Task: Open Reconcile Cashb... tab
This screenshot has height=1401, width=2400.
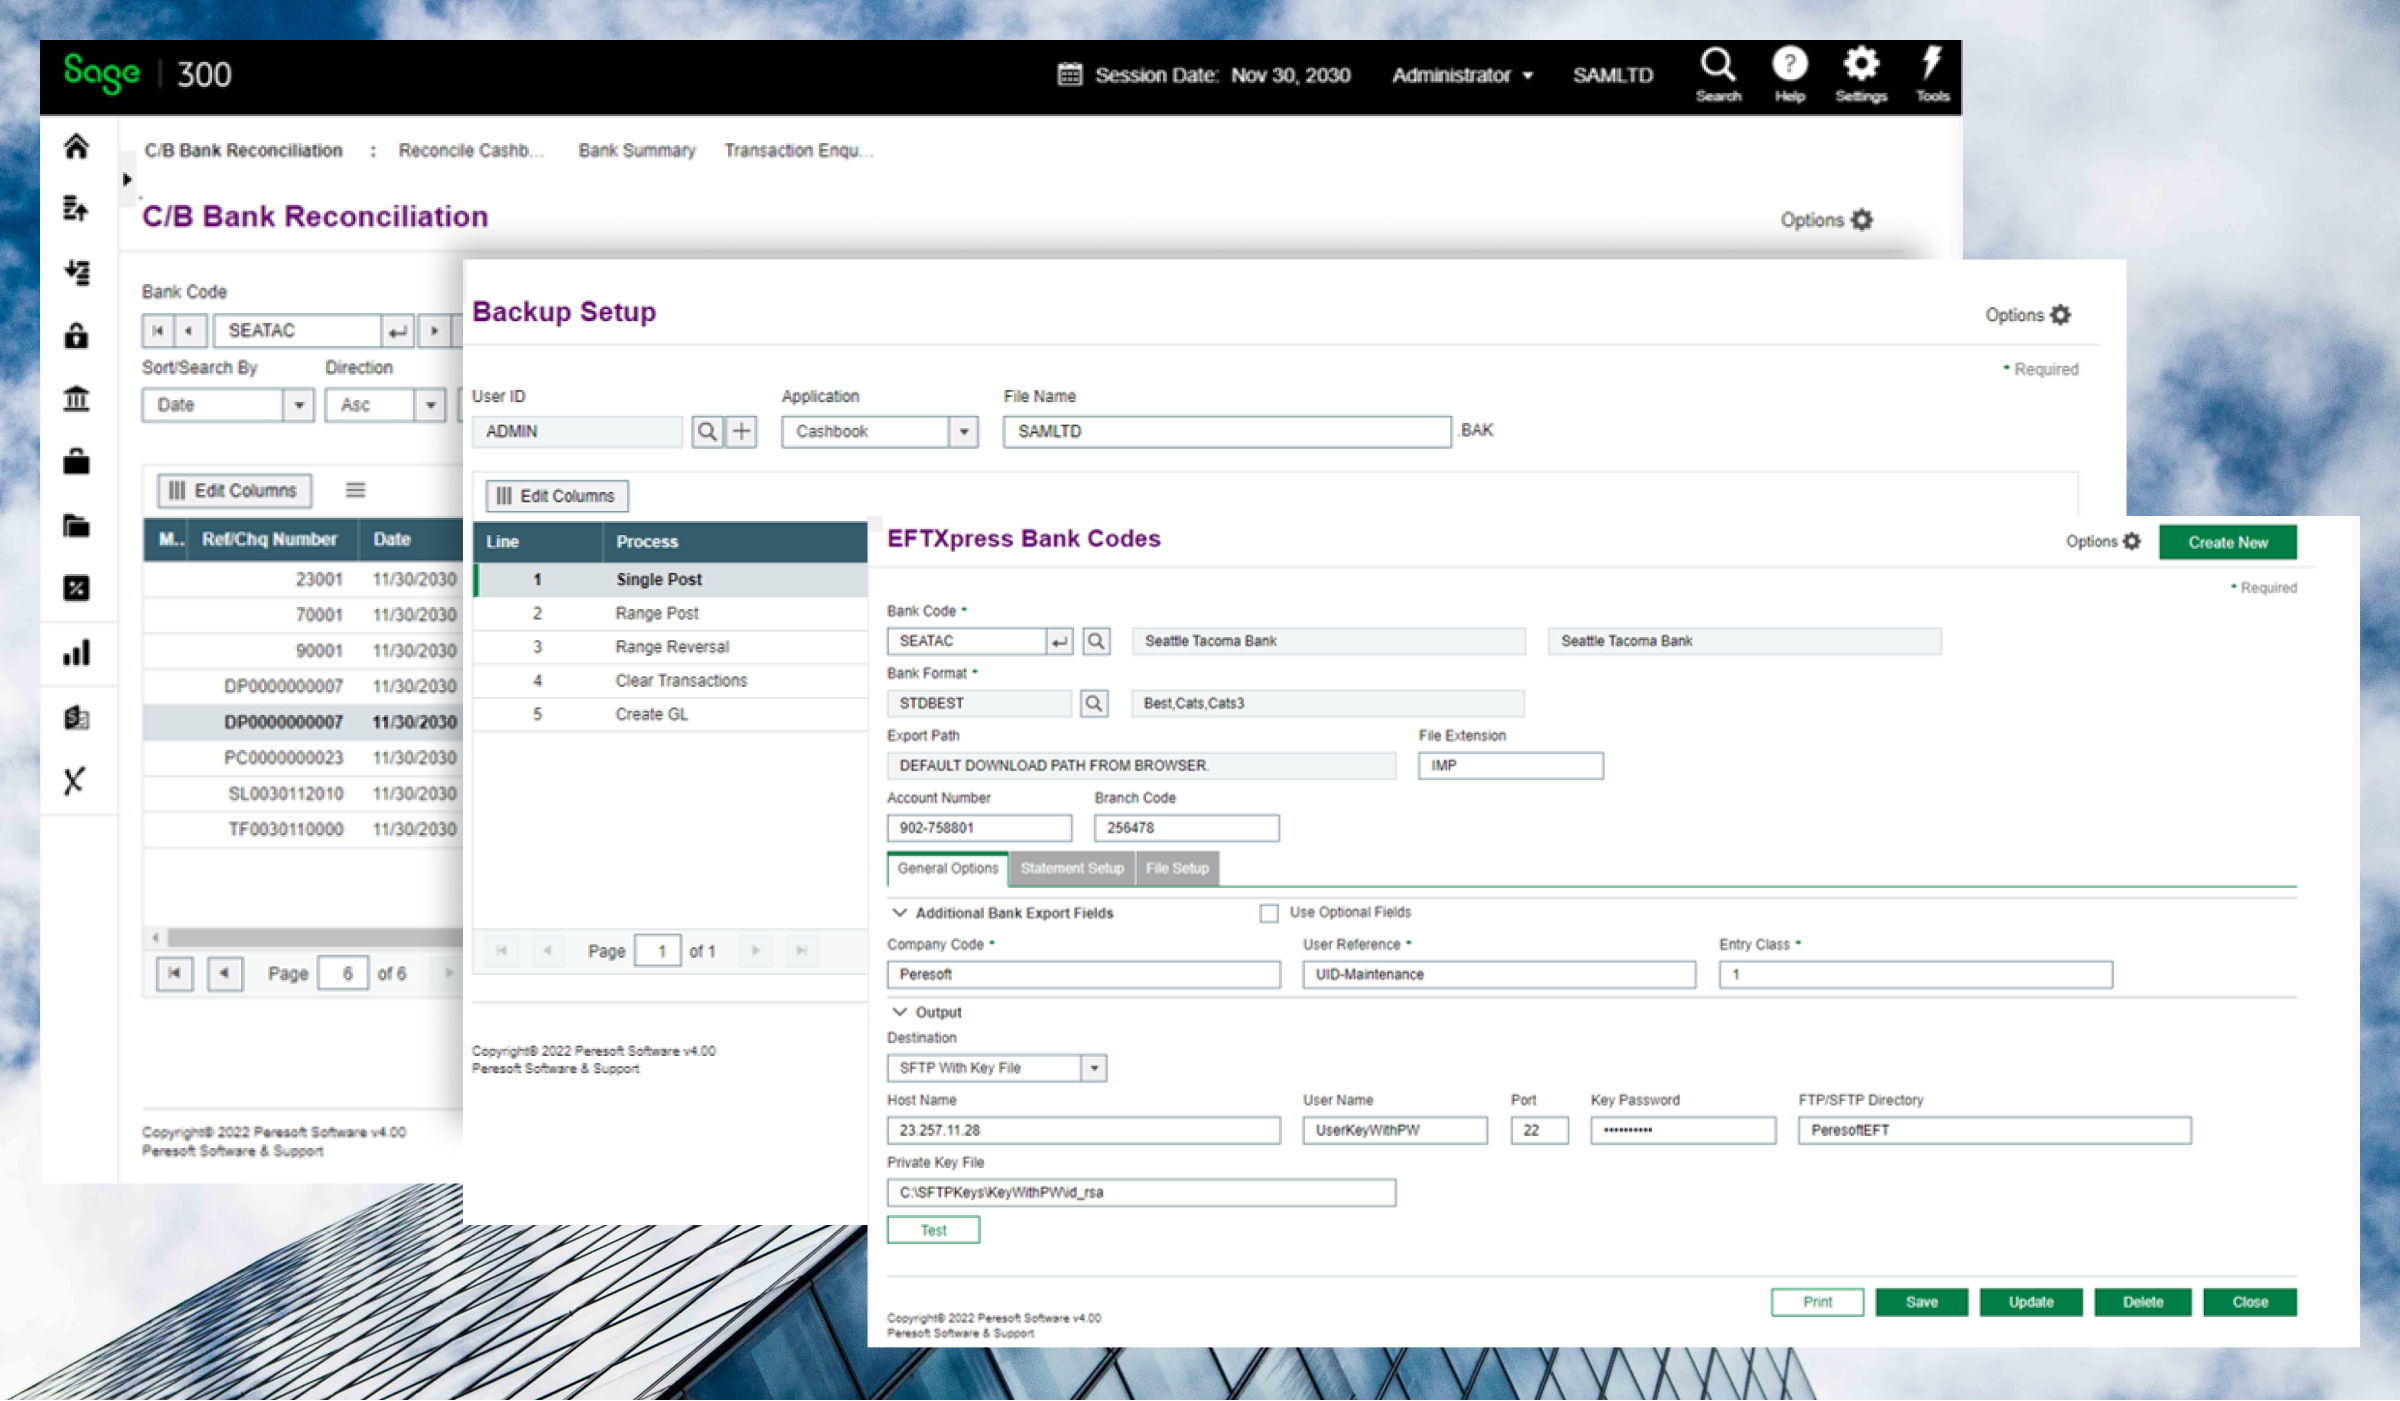Action: (x=470, y=150)
